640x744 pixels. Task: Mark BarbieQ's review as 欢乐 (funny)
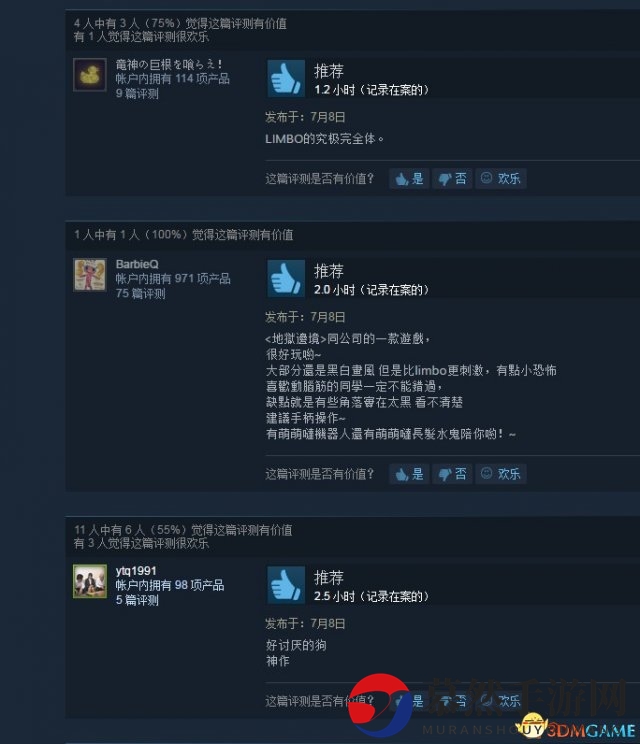(x=501, y=474)
